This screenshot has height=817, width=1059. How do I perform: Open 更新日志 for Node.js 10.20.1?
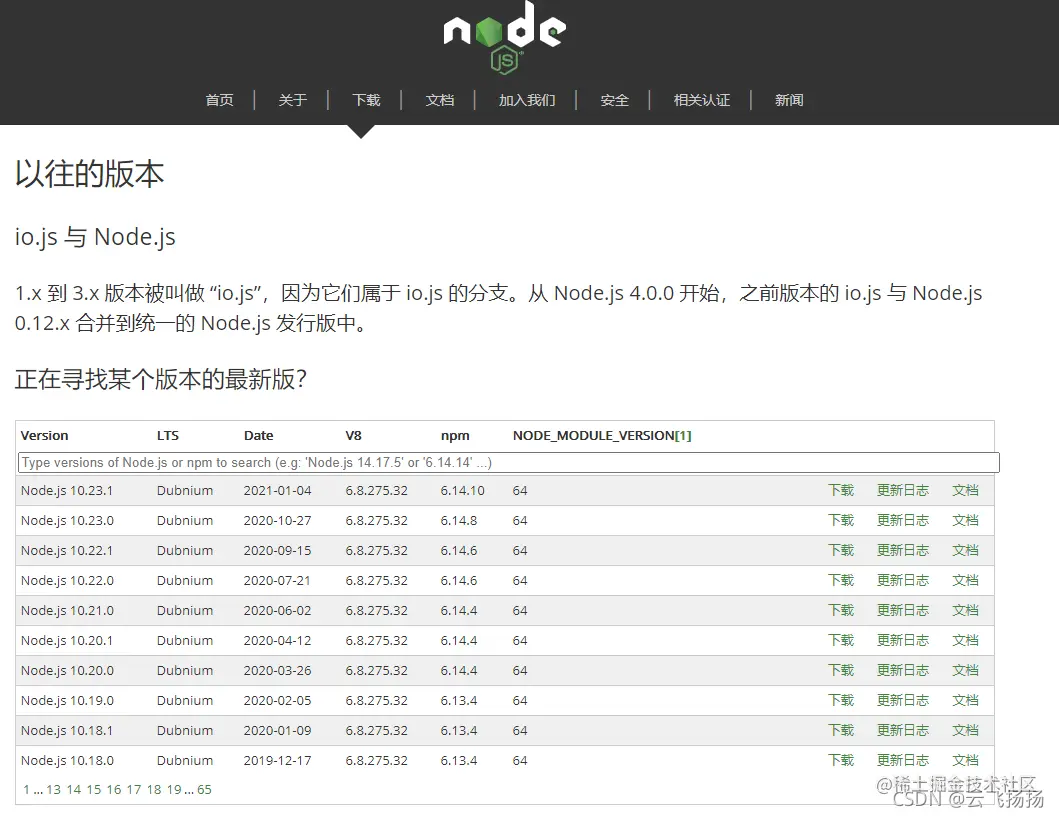(x=903, y=640)
